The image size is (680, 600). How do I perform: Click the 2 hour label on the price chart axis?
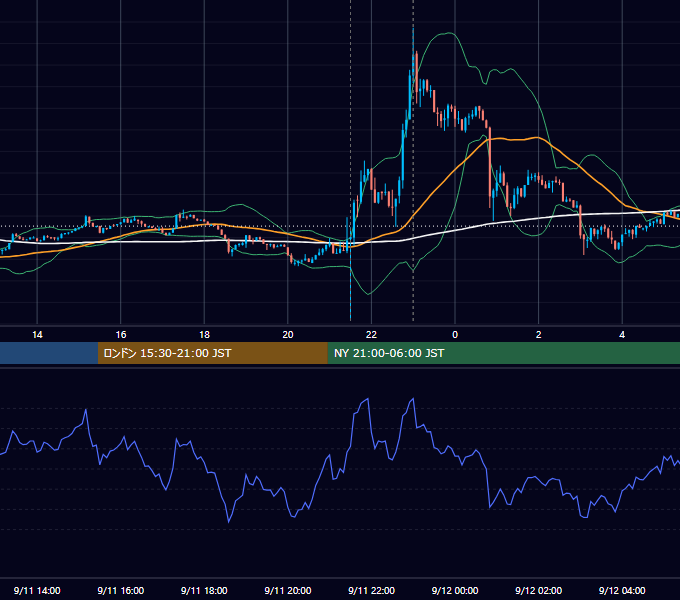click(539, 335)
